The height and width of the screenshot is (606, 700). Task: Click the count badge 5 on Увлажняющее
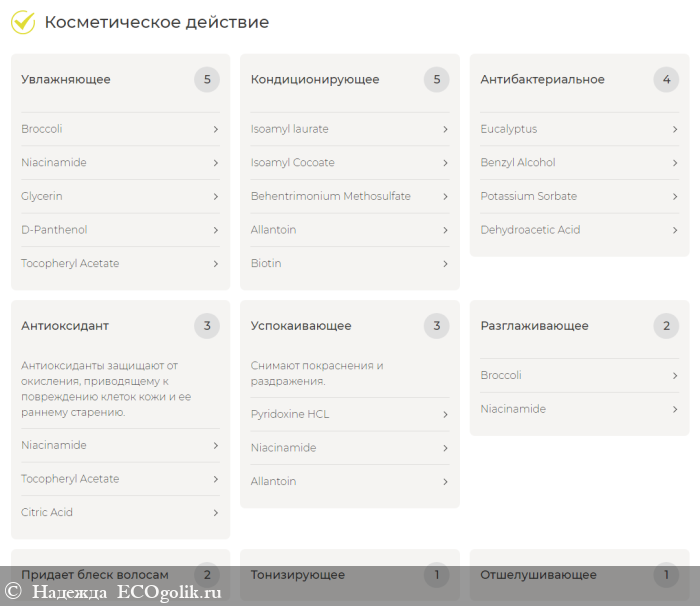tap(207, 80)
